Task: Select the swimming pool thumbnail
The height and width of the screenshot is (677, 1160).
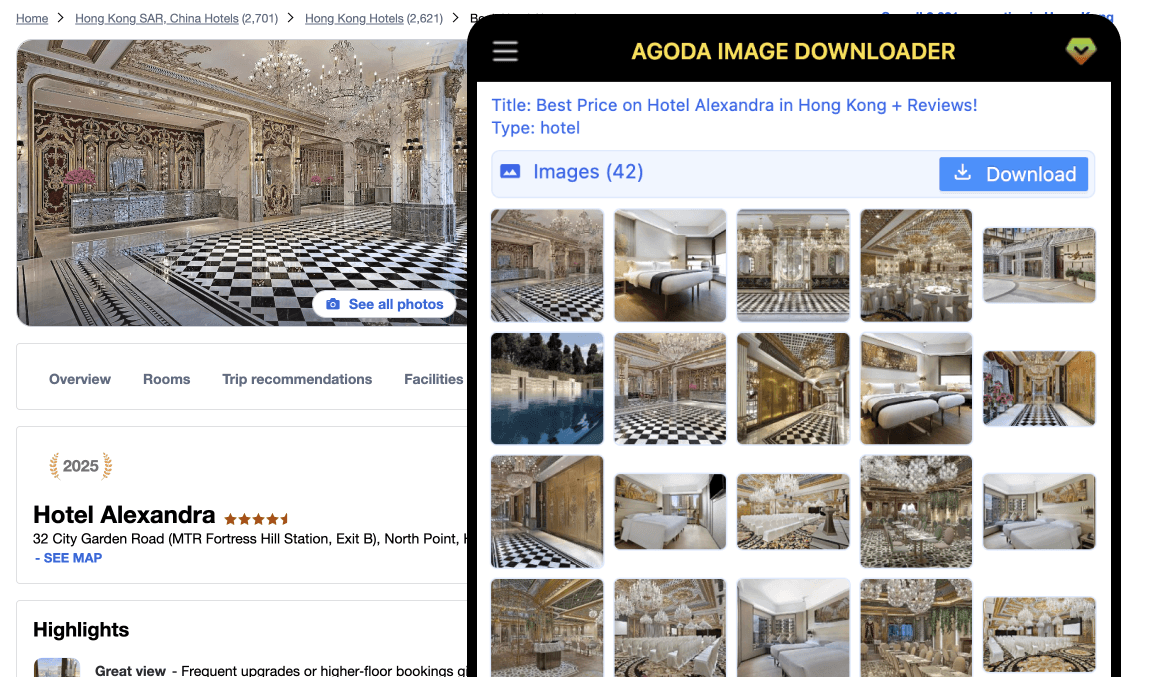Action: click(x=547, y=388)
